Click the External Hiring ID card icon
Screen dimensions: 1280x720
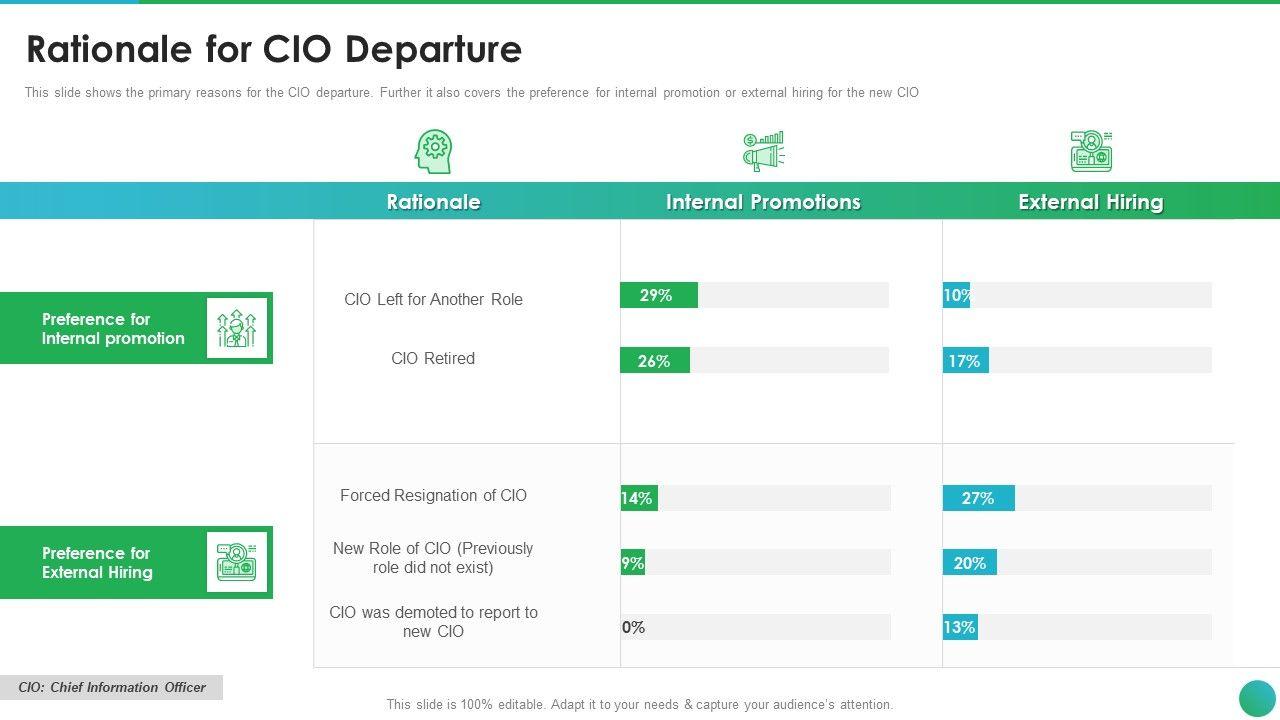[x=1091, y=151]
